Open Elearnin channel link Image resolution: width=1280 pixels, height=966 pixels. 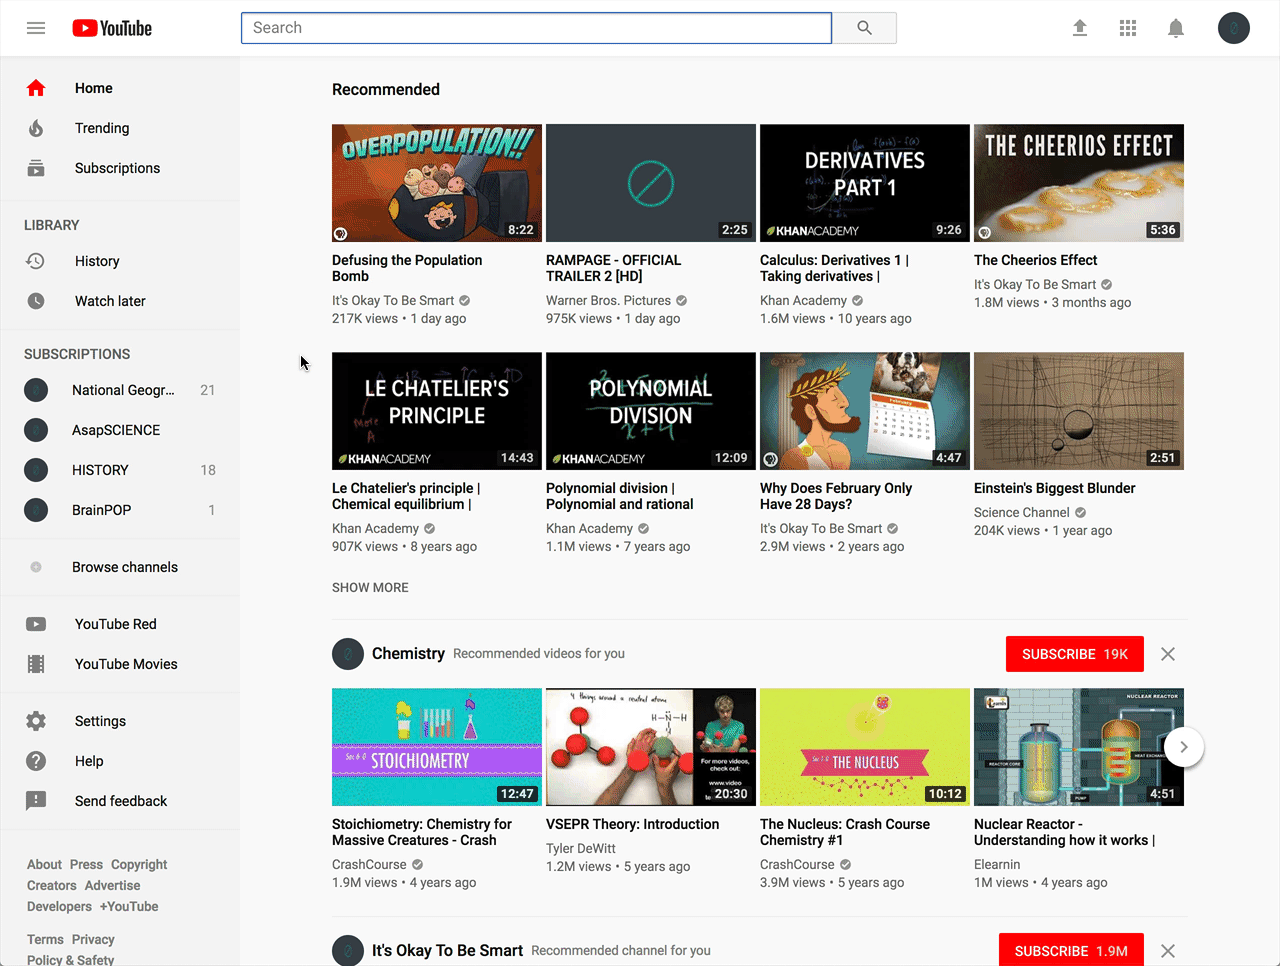click(x=997, y=864)
